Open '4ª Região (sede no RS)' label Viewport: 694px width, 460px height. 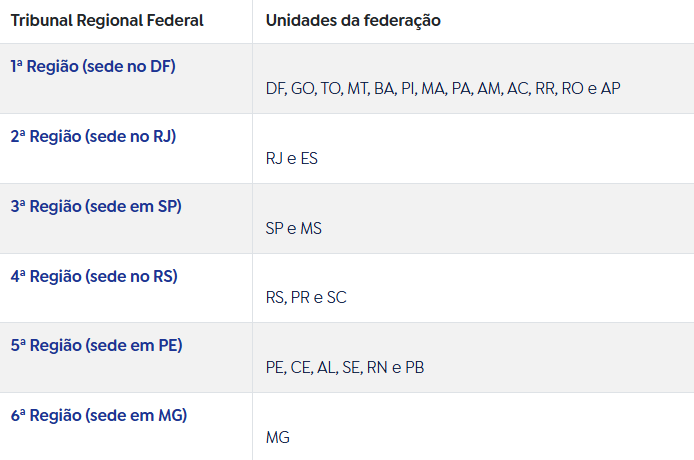(x=94, y=276)
